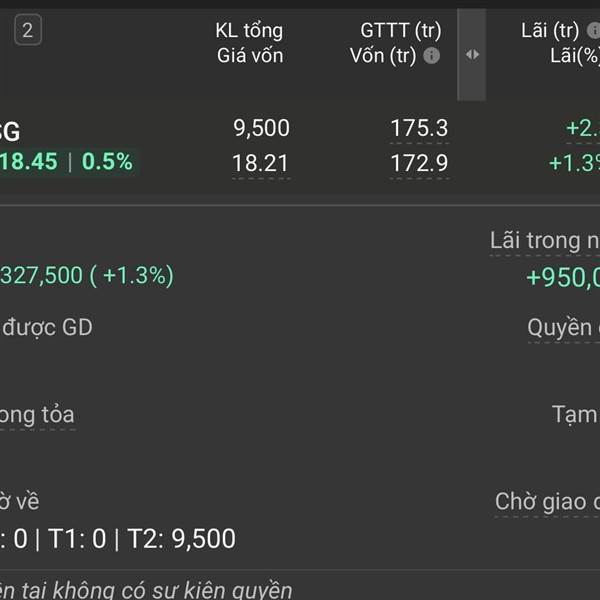Viewport: 600px width, 600px height.
Task: Click the info icon beside Vốn (tr)
Action: pyautogui.click(x=431, y=56)
